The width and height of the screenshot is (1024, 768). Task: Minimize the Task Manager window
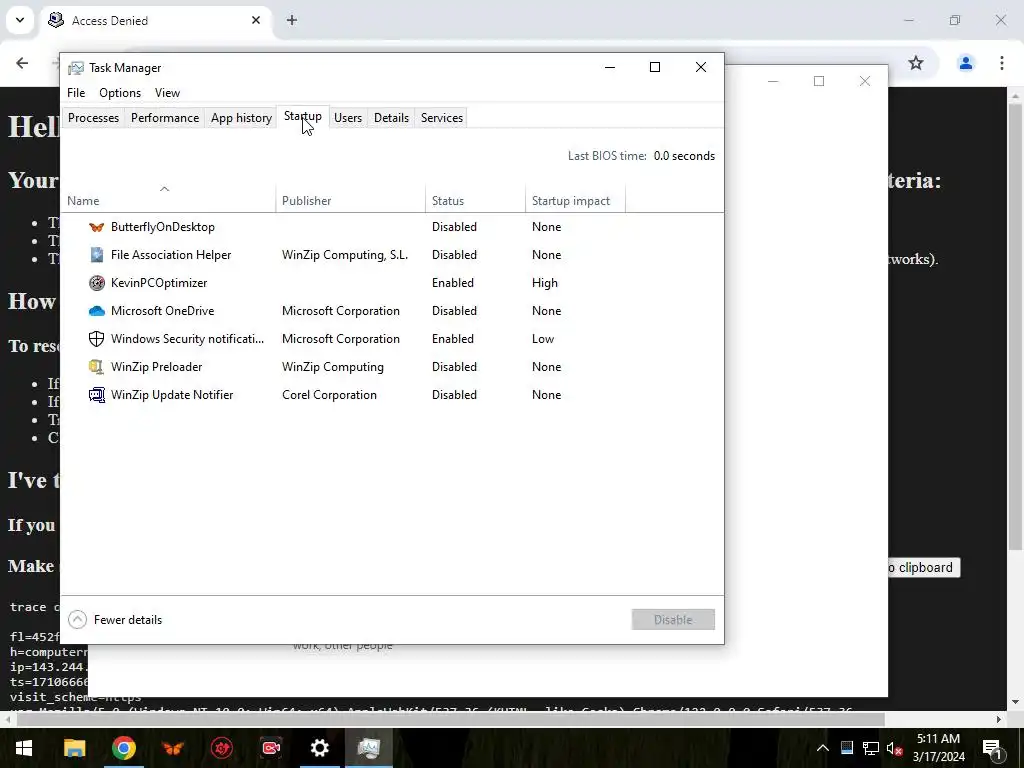click(610, 67)
